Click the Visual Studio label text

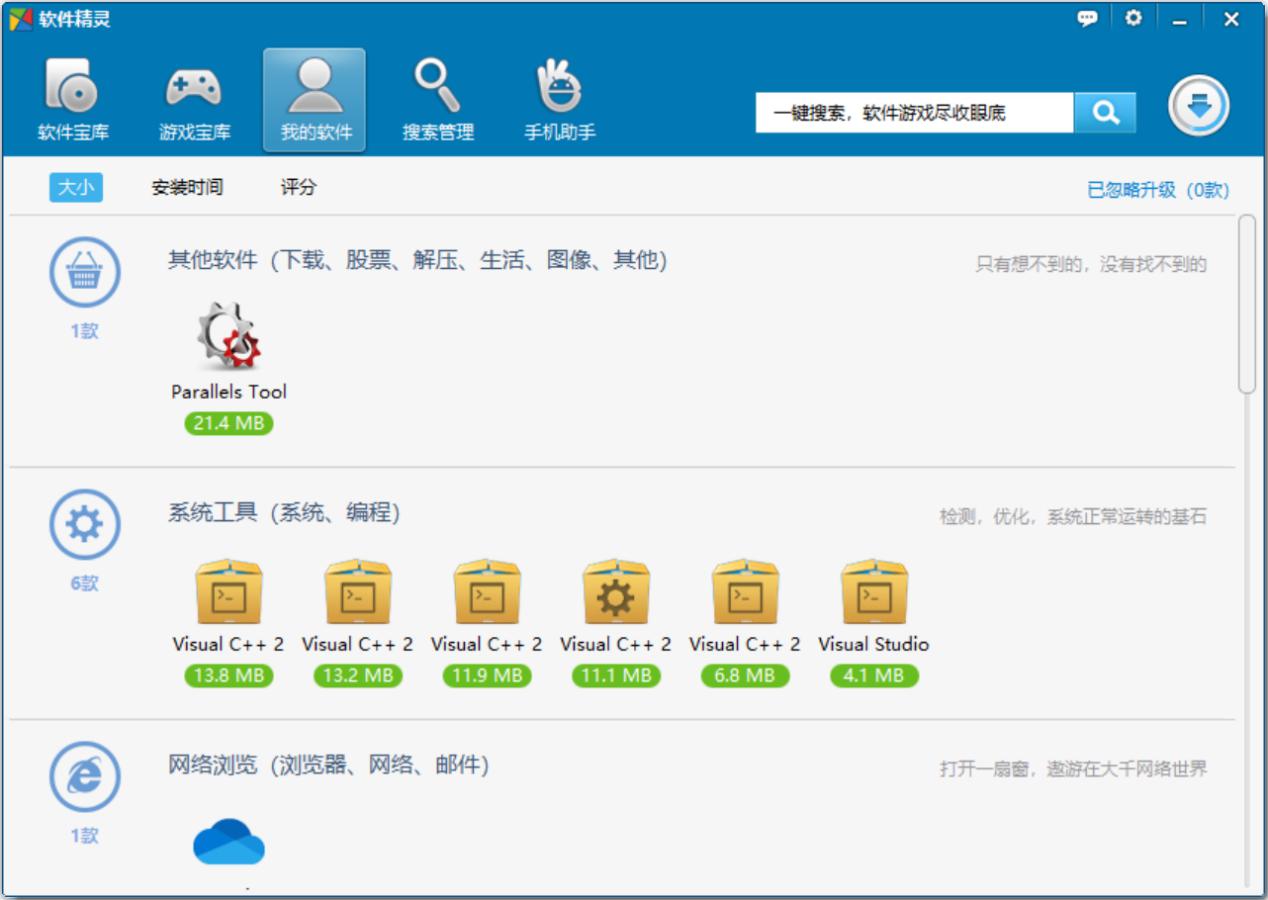(x=874, y=644)
